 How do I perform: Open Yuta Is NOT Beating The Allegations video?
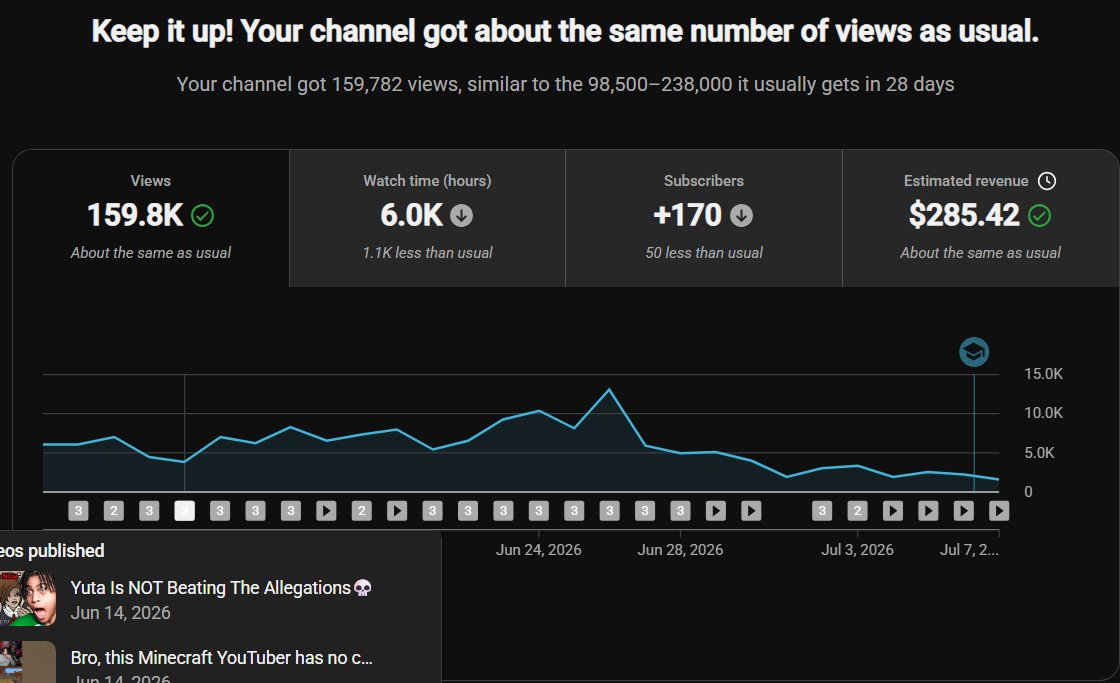[221, 588]
